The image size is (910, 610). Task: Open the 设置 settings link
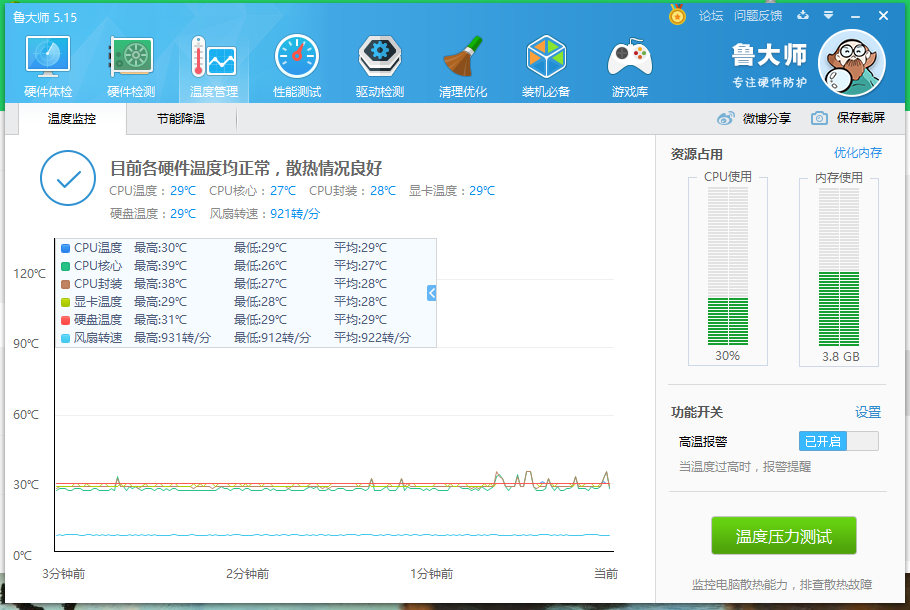coord(868,412)
